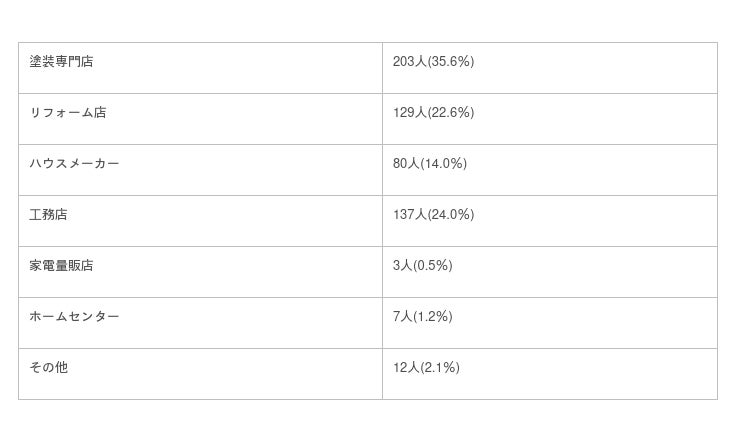Viewport: 740px width, 440px height.
Task: Click the 137人 count text
Action: (409, 215)
